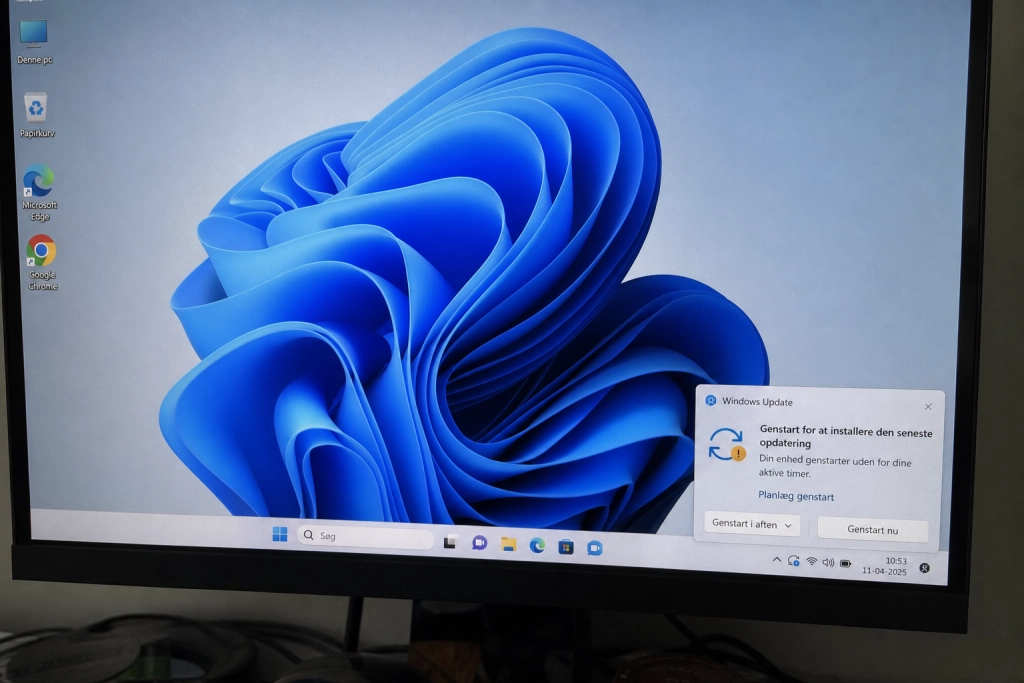Viewport: 1024px width, 683px height.
Task: Click the 'Genstart for at installere' heading
Action: (x=846, y=437)
